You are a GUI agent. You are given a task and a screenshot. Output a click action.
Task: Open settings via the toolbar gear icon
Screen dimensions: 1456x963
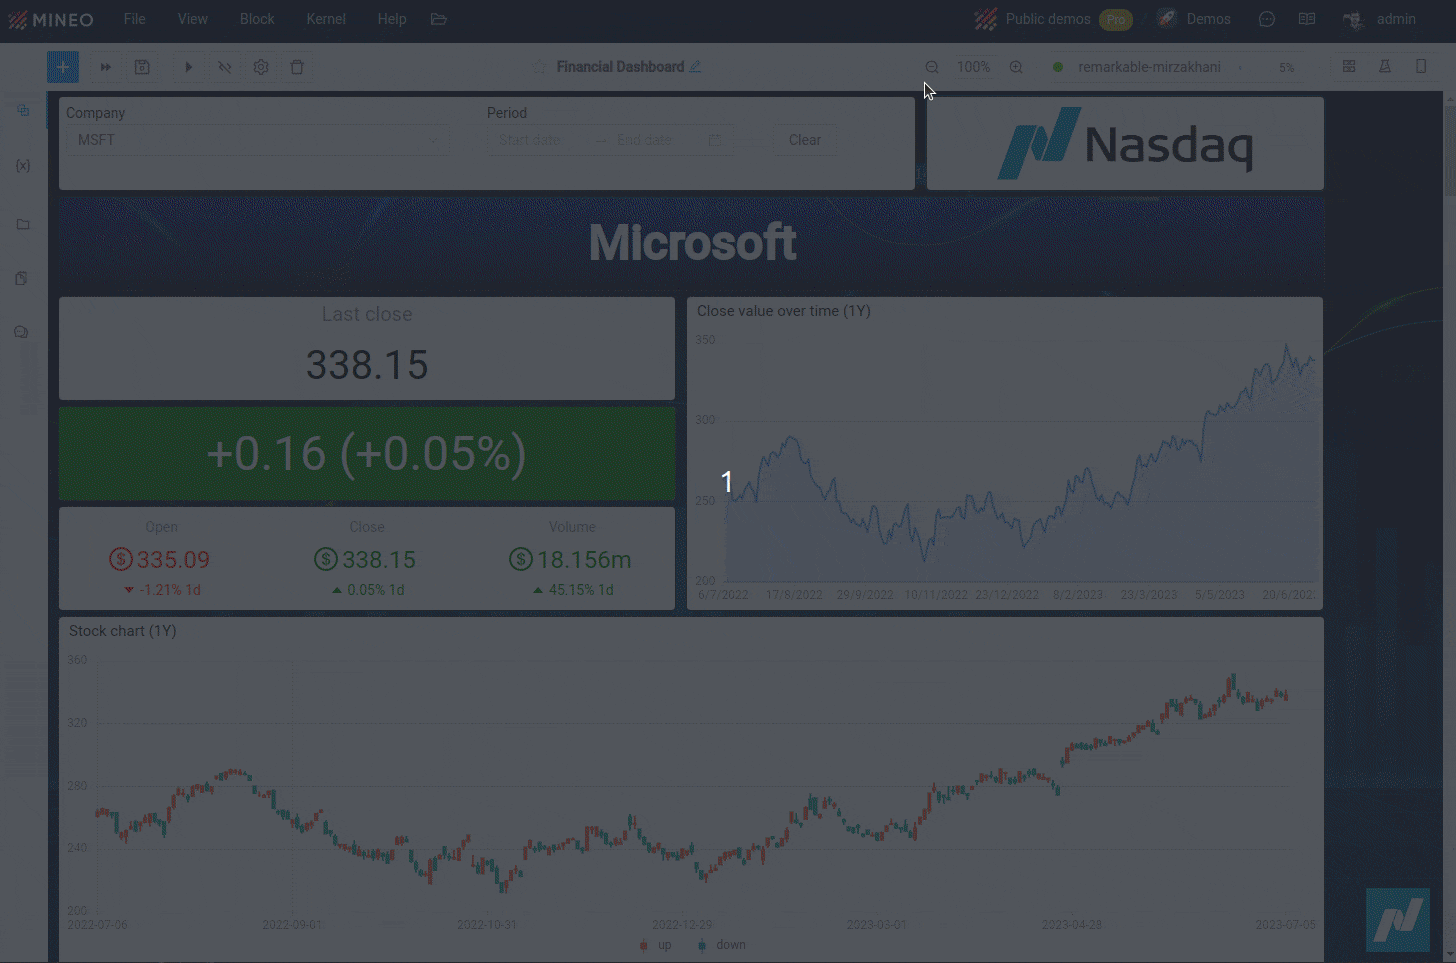click(x=261, y=67)
